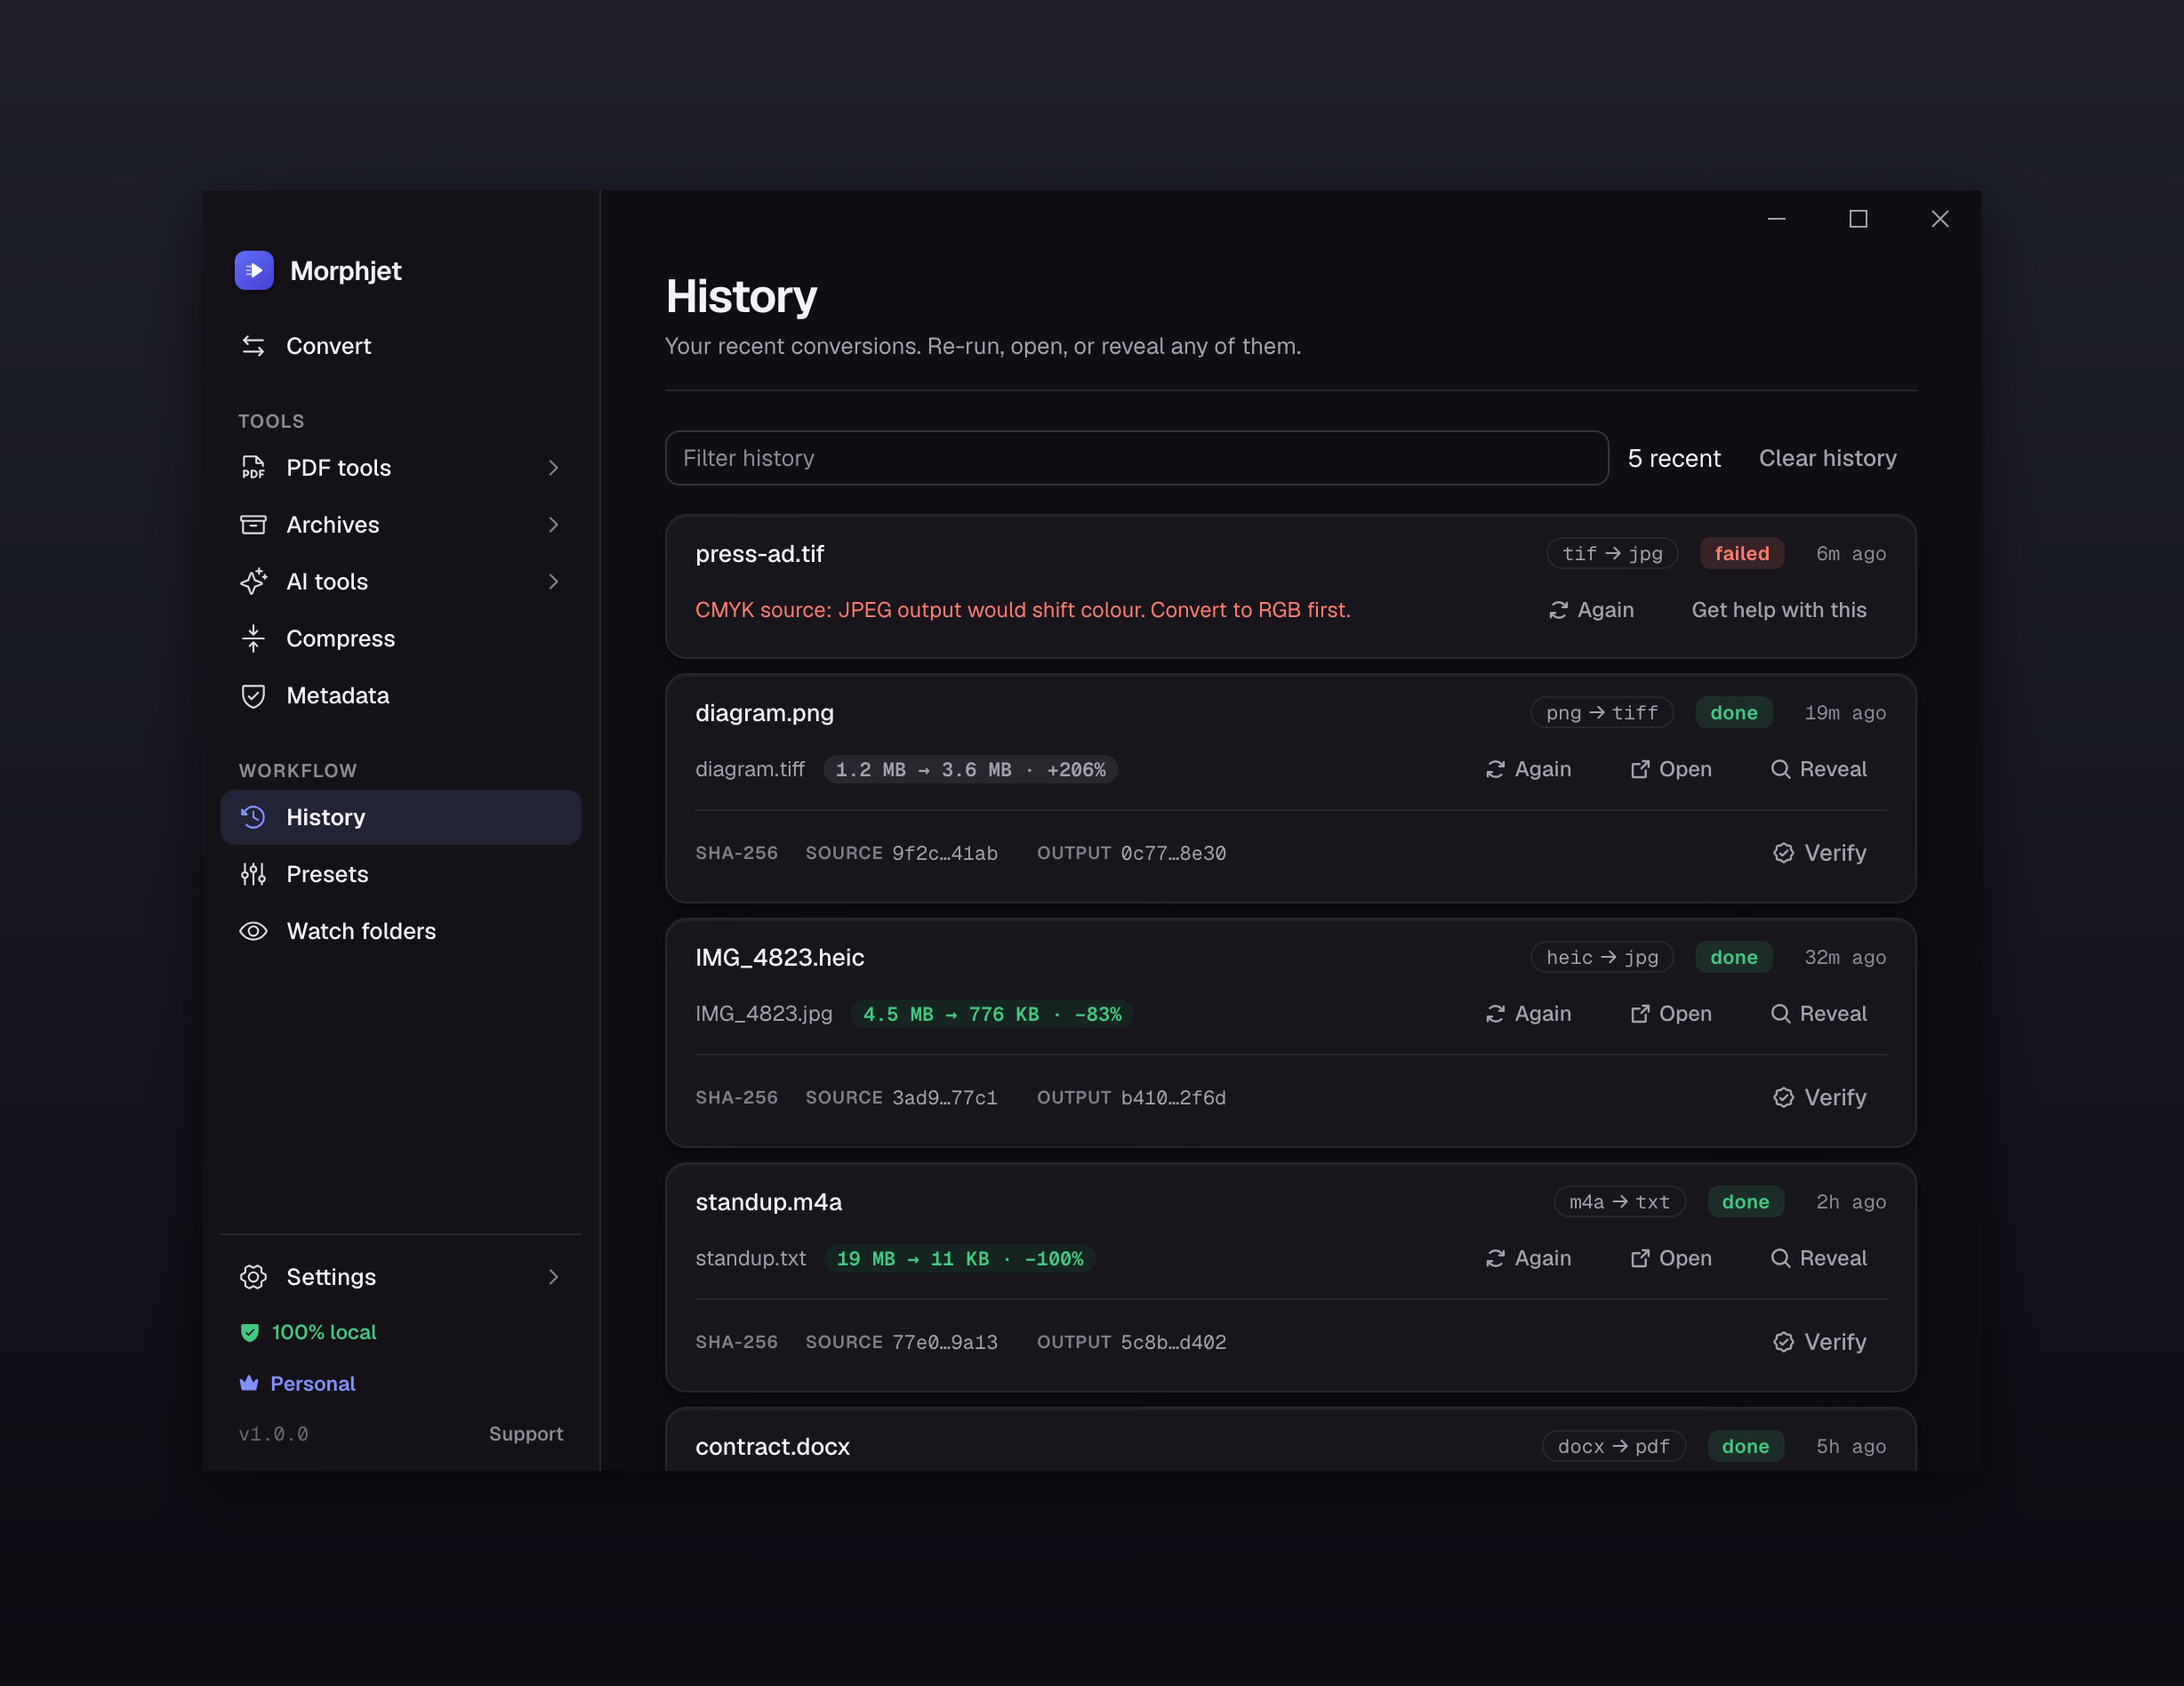
Task: Click Again for IMG_4823.heic
Action: [1528, 1014]
